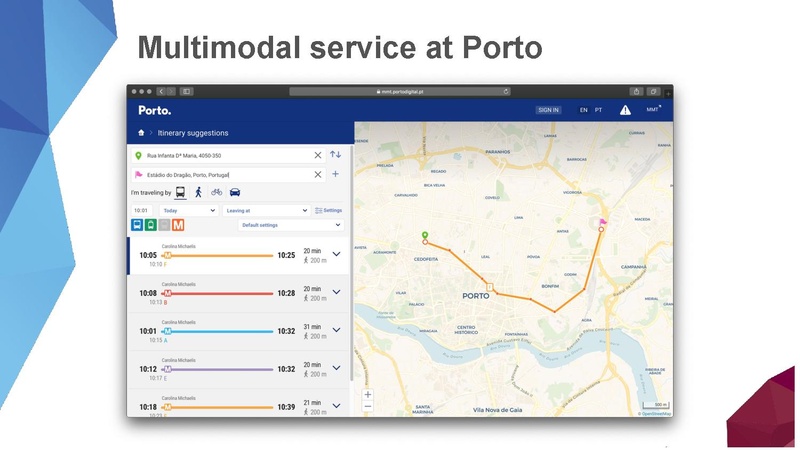Click the Itinerary suggestions breadcrumb
Viewport: 800px width, 450px height.
point(193,133)
